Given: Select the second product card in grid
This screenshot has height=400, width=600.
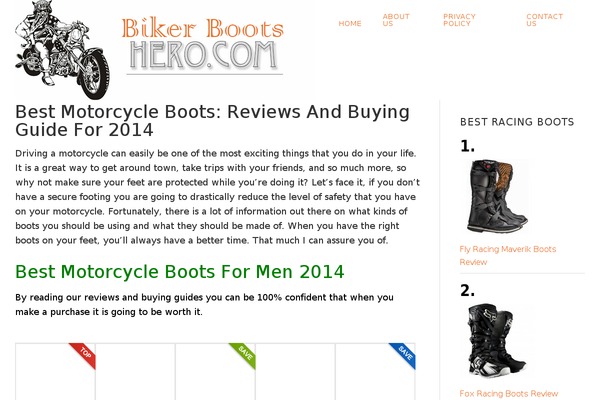Looking at the screenshot, I should [x=135, y=372].
